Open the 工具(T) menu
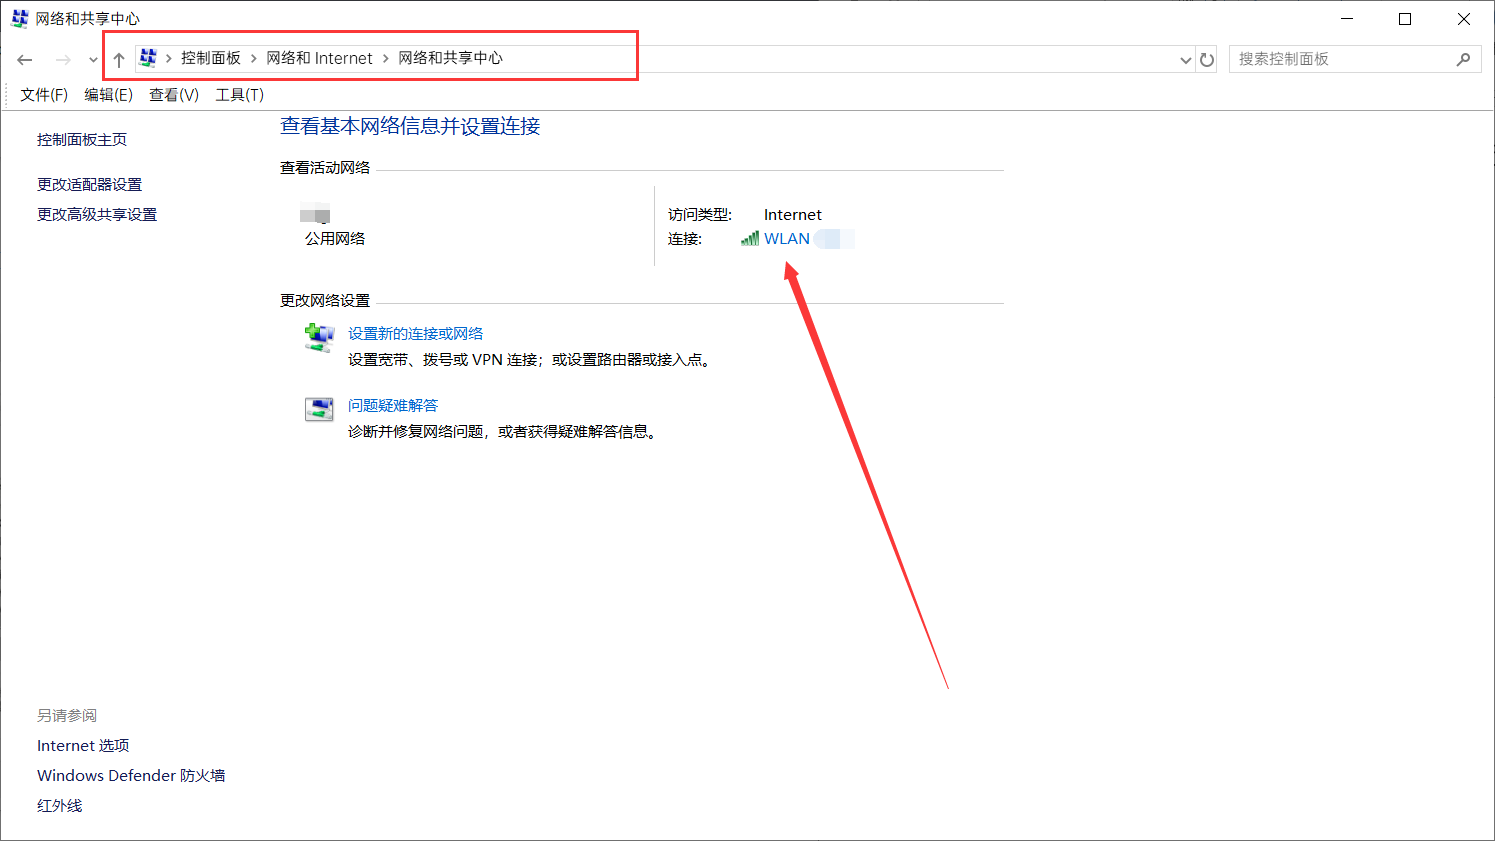1495x841 pixels. (240, 95)
